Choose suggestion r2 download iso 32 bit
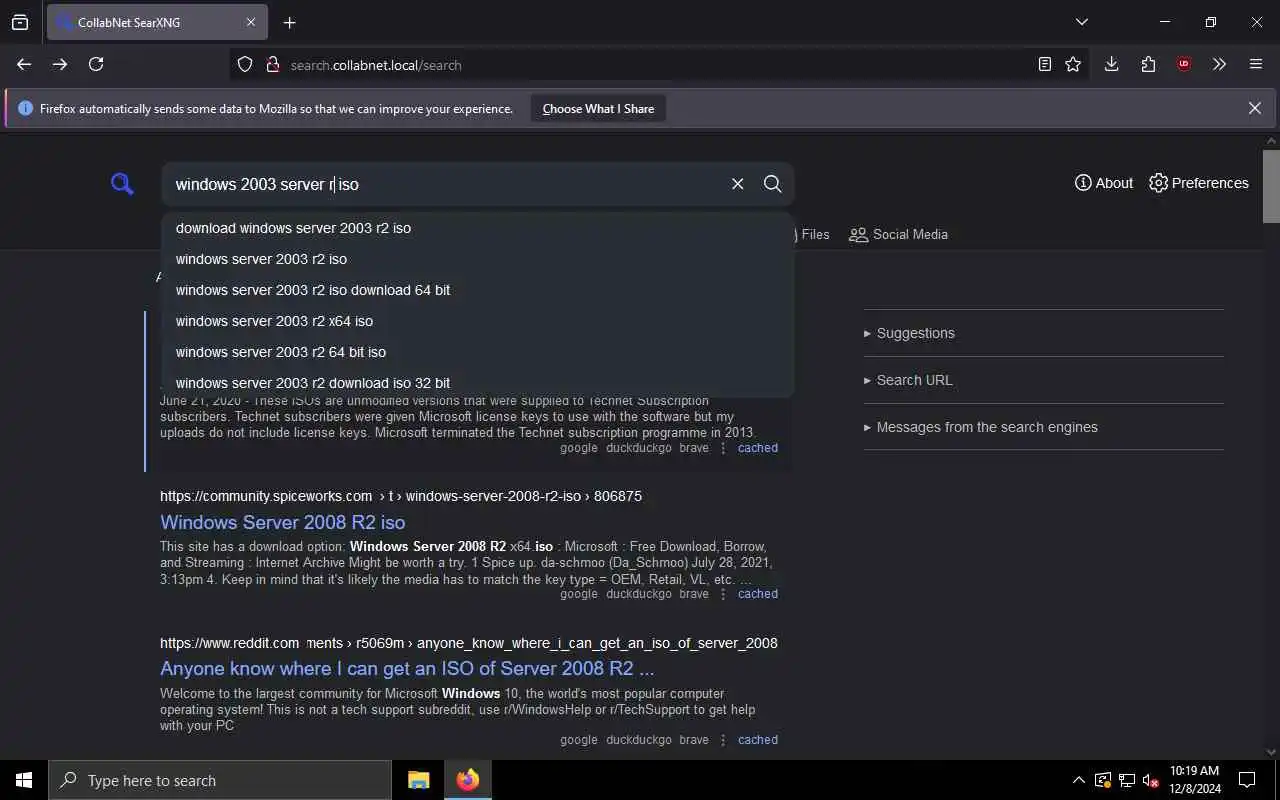This screenshot has width=1280, height=800. 478,383
